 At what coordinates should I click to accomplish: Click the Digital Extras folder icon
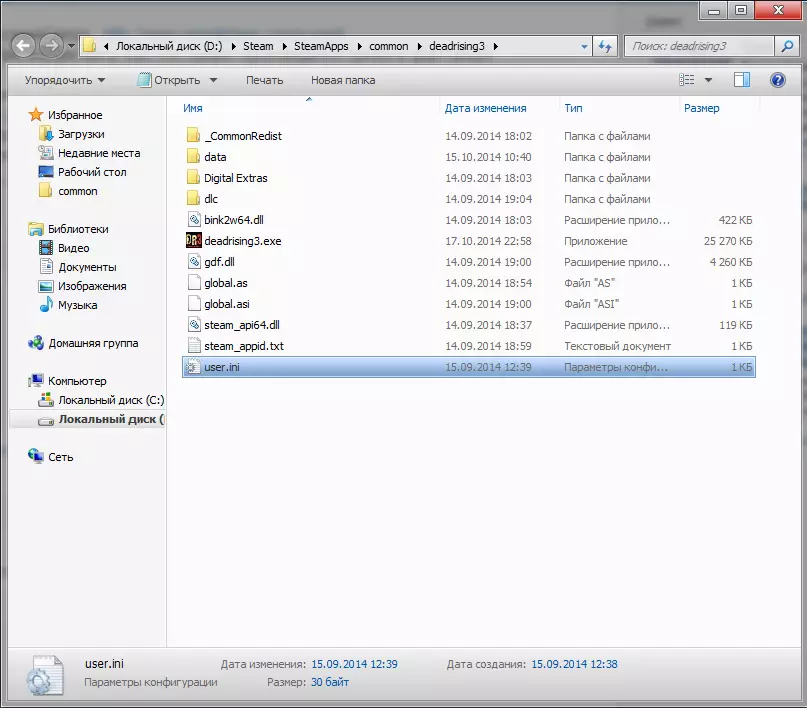click(194, 178)
